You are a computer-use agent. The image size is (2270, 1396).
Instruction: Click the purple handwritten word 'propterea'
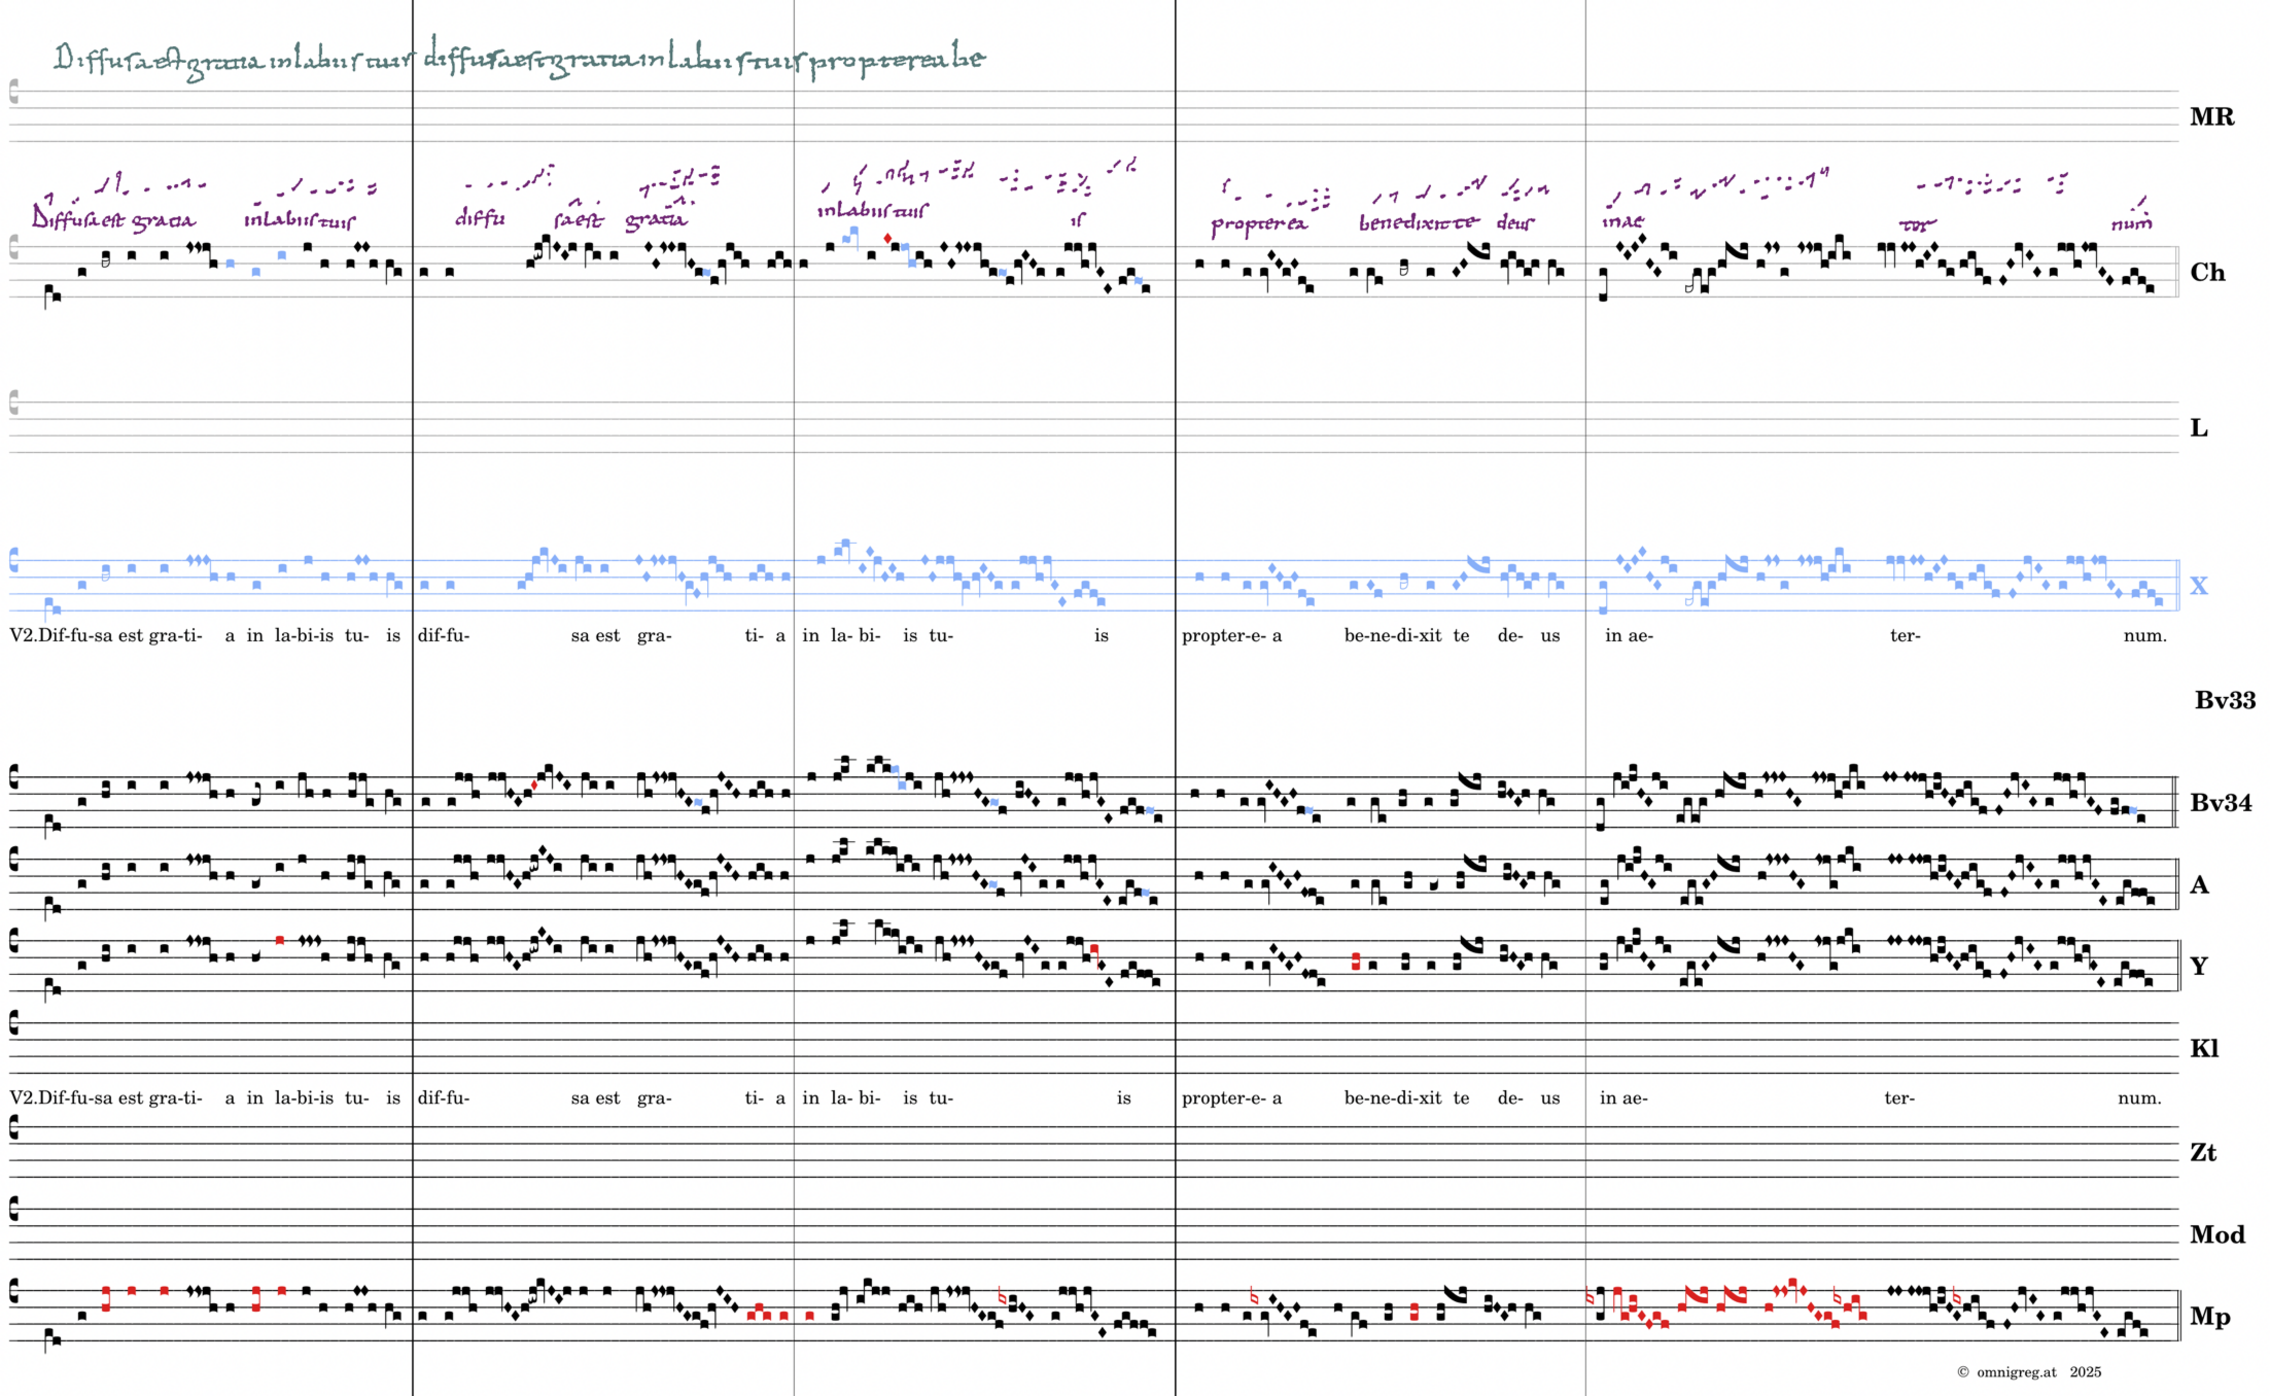(x=1258, y=223)
